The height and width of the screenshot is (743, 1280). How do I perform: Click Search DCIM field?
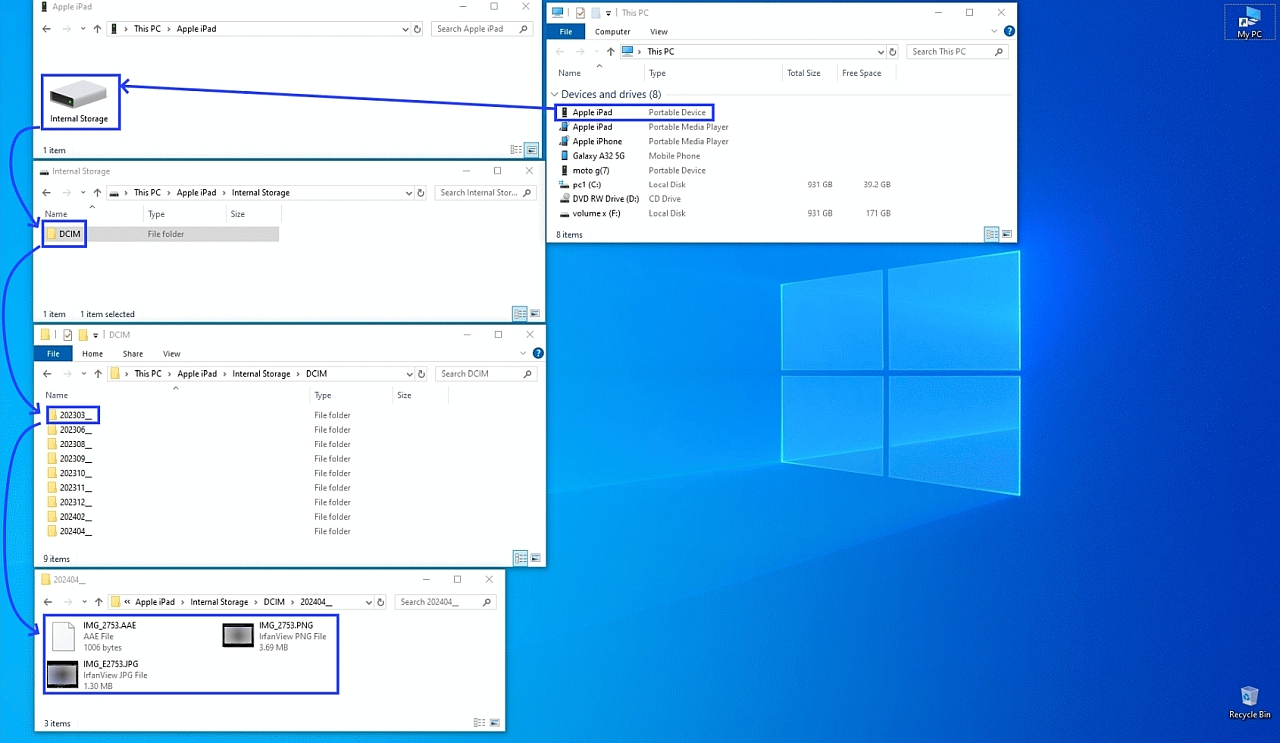(485, 374)
